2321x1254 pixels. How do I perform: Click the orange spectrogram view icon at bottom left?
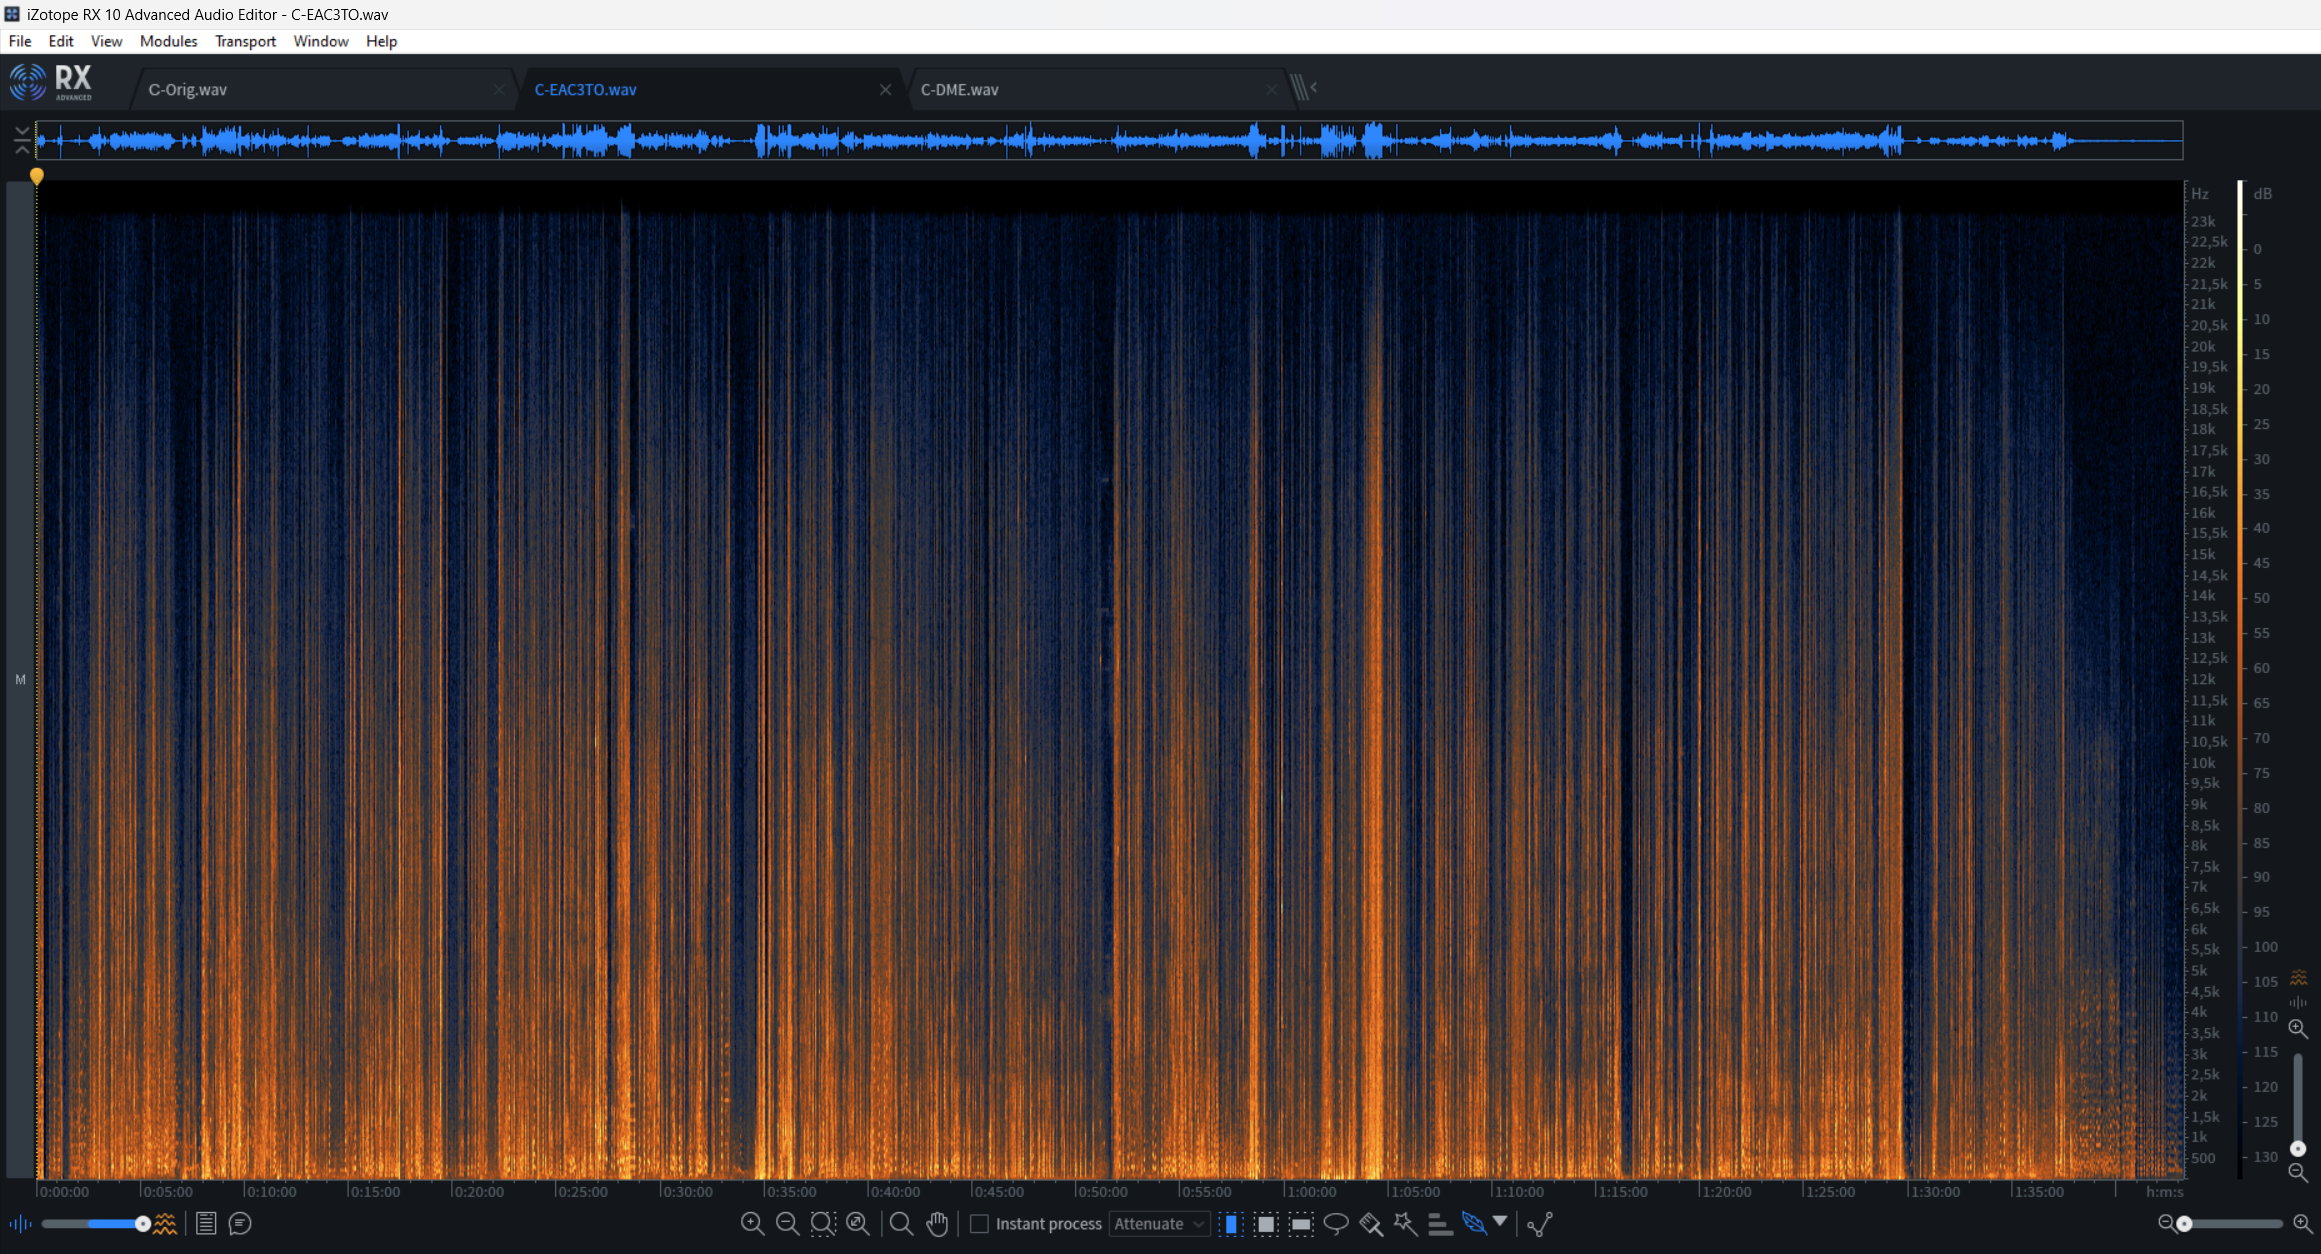click(x=165, y=1223)
